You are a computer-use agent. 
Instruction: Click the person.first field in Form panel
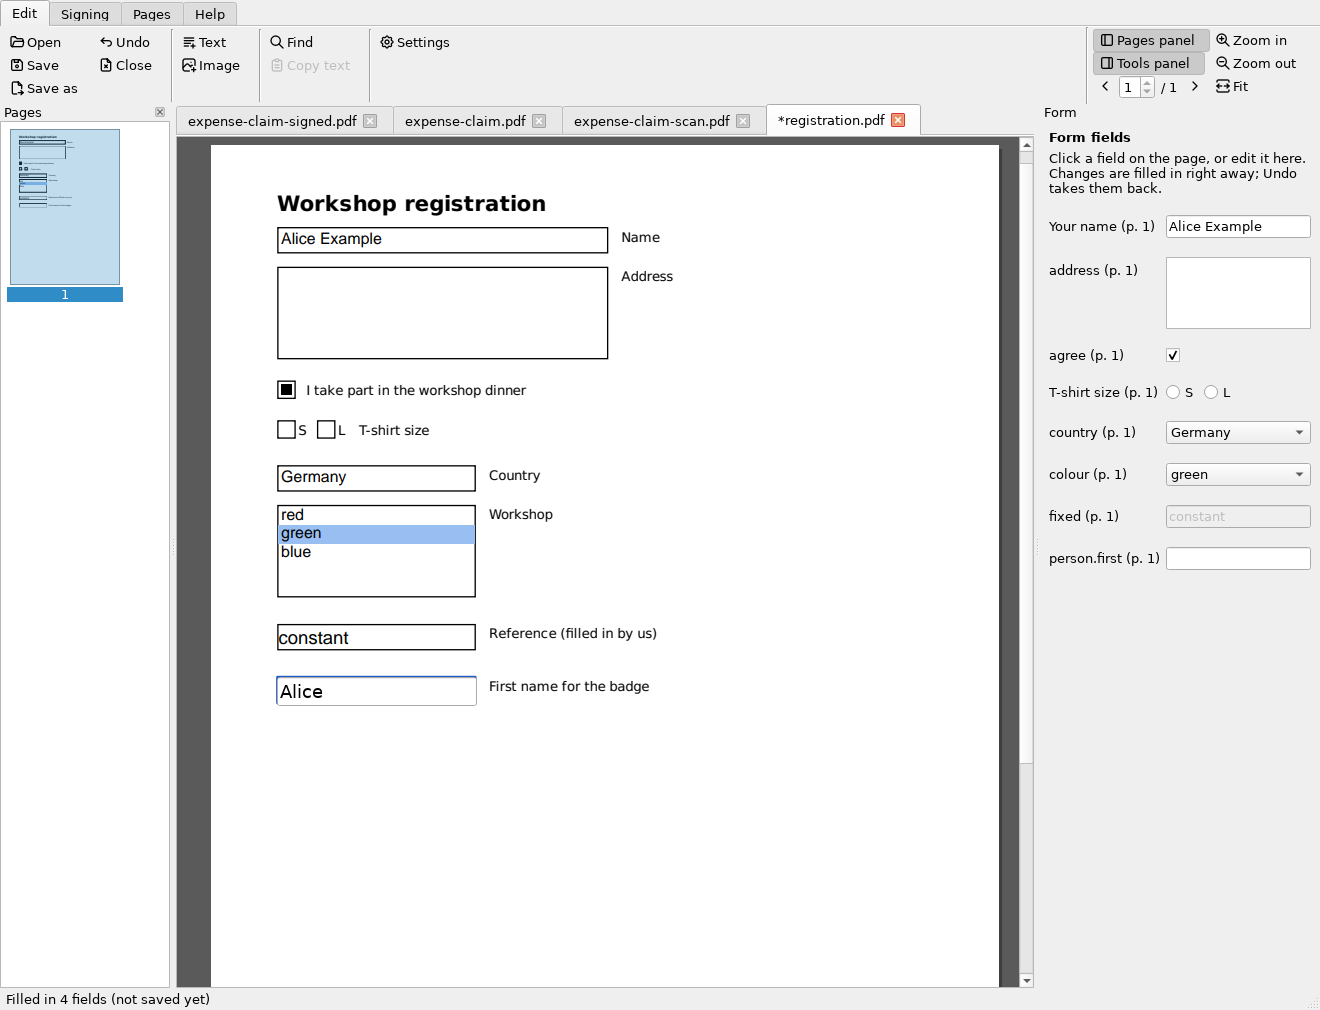coord(1238,559)
